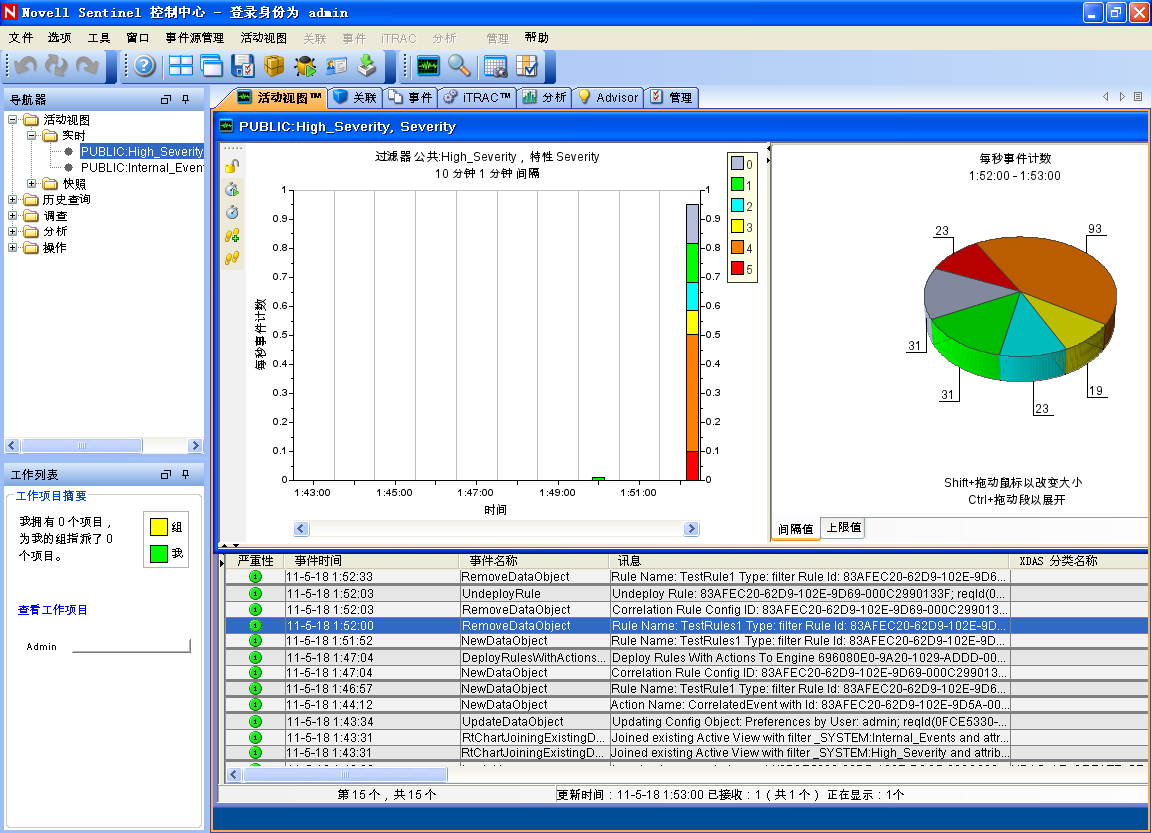Select the UpdateDataObject event row
1152x833 pixels.
click(x=686, y=721)
